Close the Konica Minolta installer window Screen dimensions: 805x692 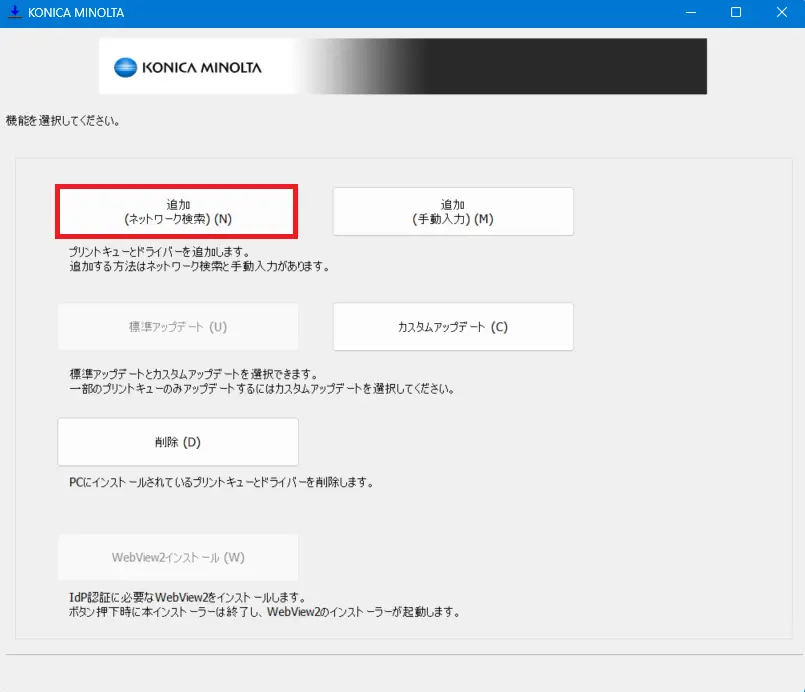(x=781, y=13)
